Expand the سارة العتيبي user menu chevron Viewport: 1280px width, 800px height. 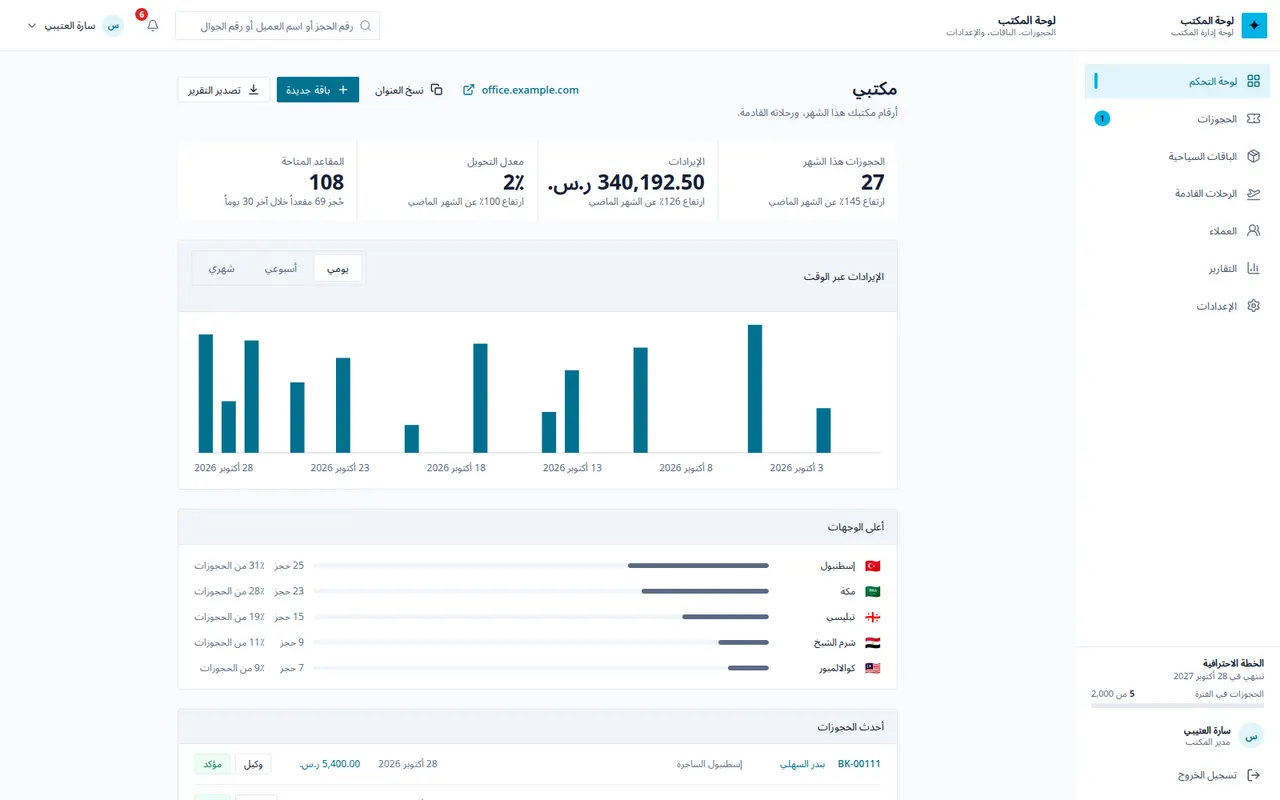click(32, 26)
